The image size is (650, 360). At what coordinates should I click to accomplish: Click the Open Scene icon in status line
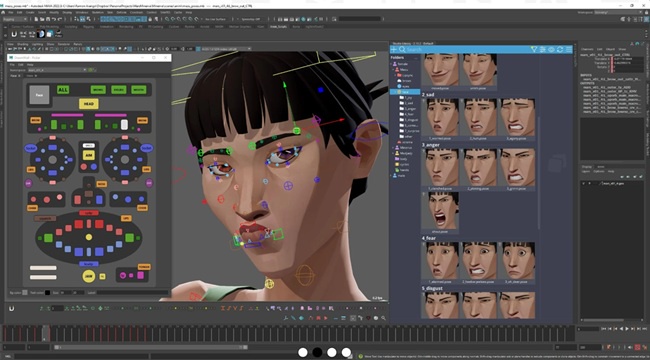tap(41, 19)
